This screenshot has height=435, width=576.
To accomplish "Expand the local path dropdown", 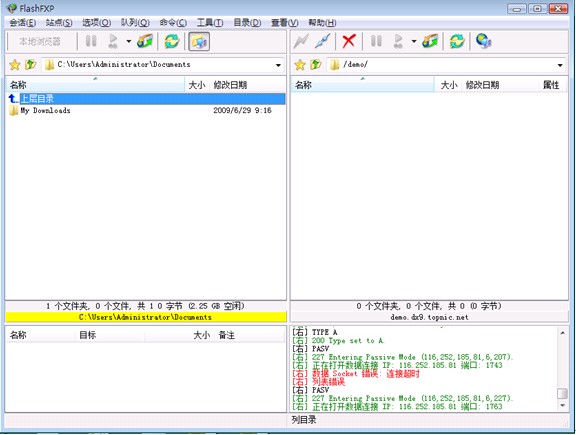I will 278,65.
